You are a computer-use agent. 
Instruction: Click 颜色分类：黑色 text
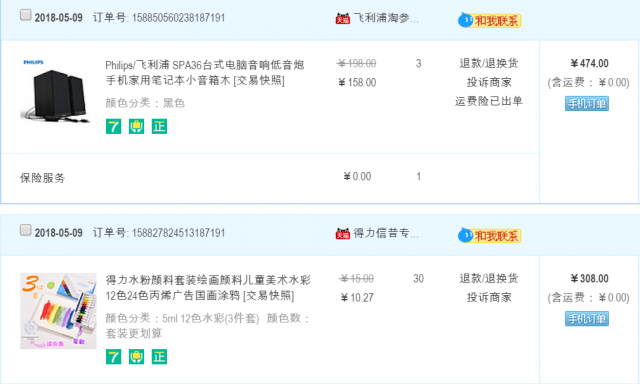coord(145,103)
